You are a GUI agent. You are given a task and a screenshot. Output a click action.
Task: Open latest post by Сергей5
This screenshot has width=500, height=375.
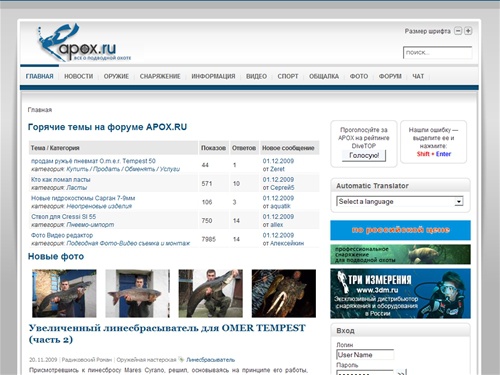(282, 188)
